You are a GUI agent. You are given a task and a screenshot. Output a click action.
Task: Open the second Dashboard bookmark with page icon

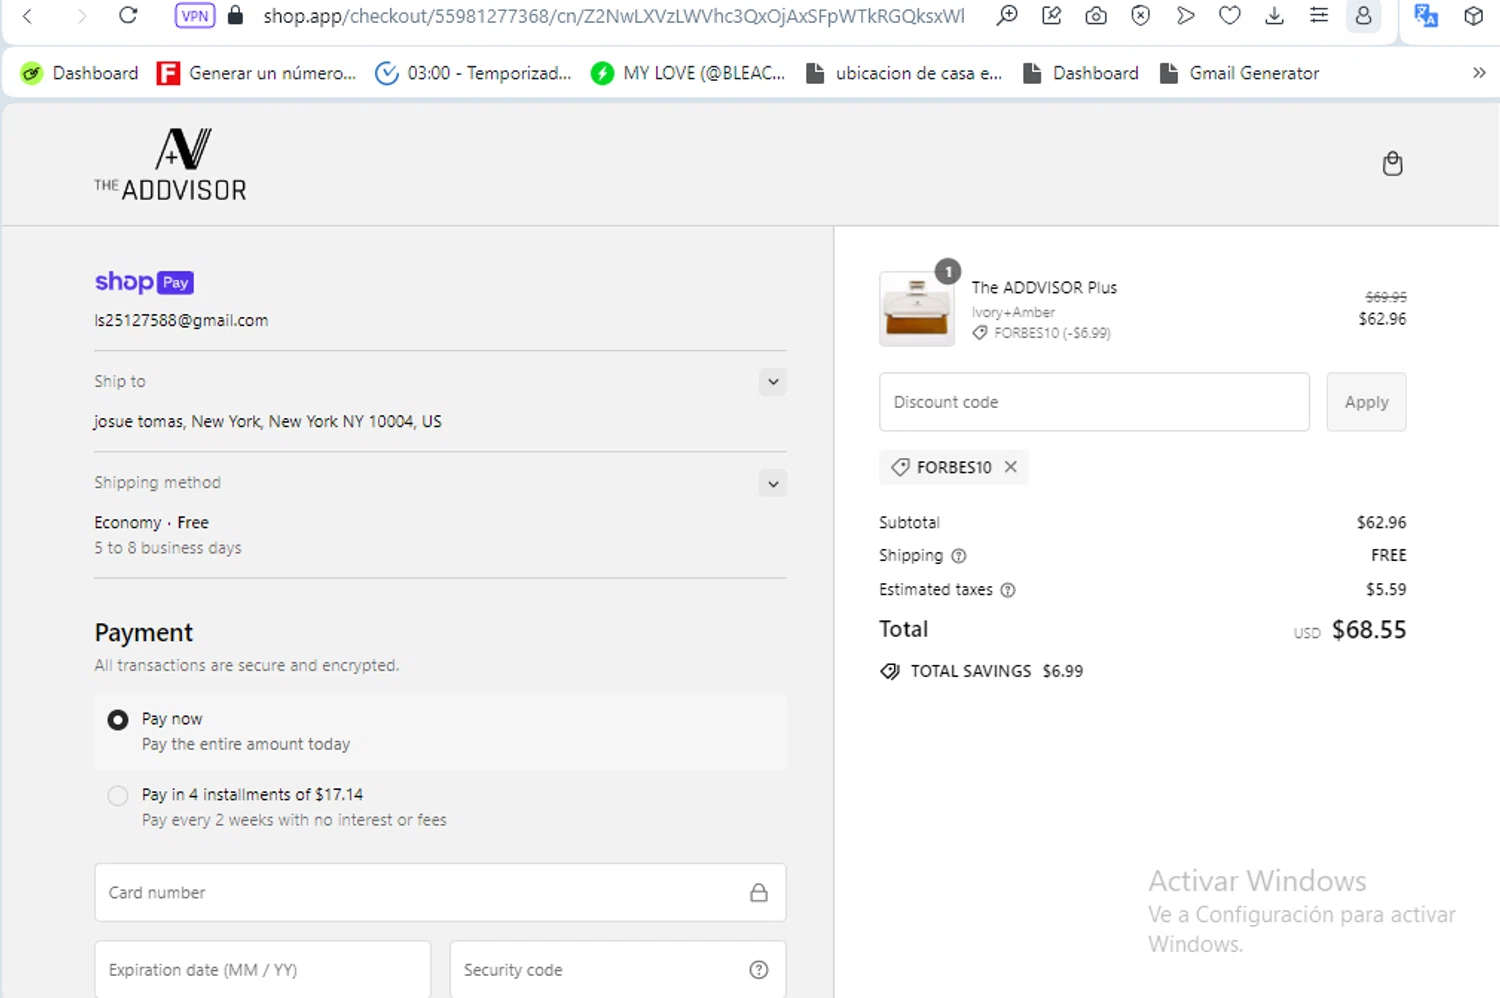click(1081, 73)
